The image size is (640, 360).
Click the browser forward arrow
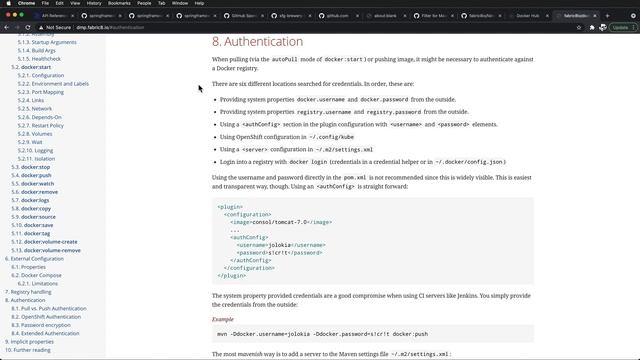point(17,27)
